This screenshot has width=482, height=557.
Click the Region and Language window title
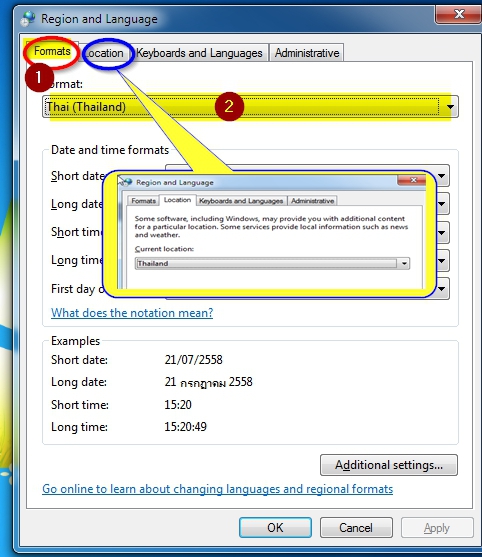point(99,19)
